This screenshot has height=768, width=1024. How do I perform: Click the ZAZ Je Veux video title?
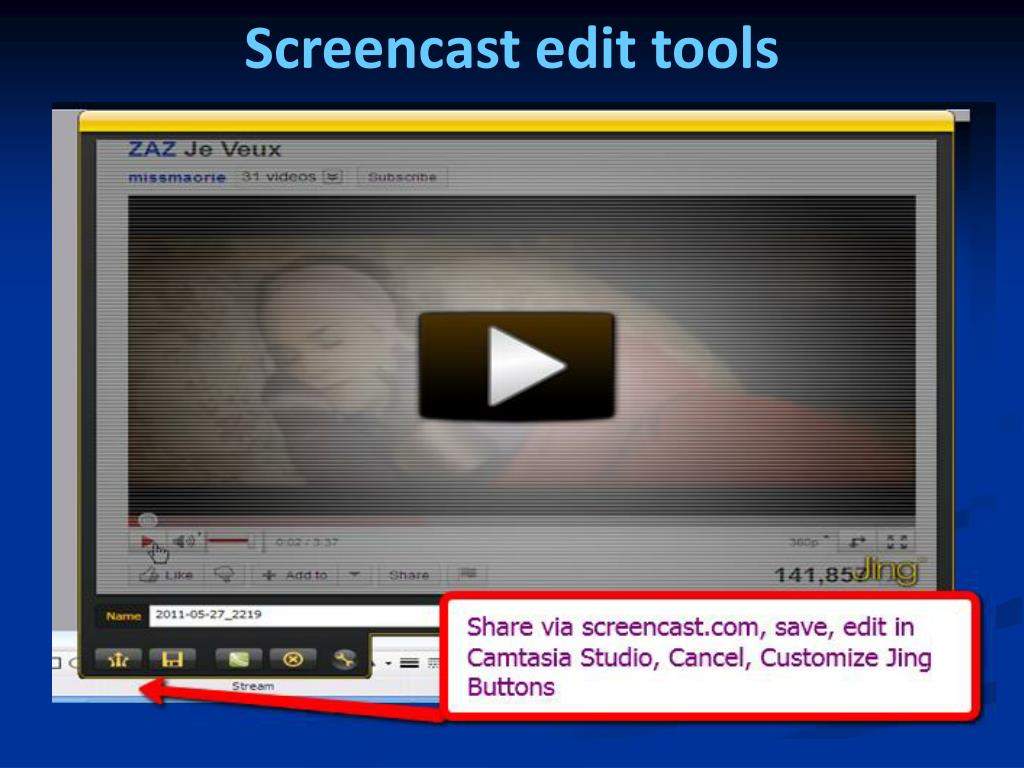(x=204, y=150)
